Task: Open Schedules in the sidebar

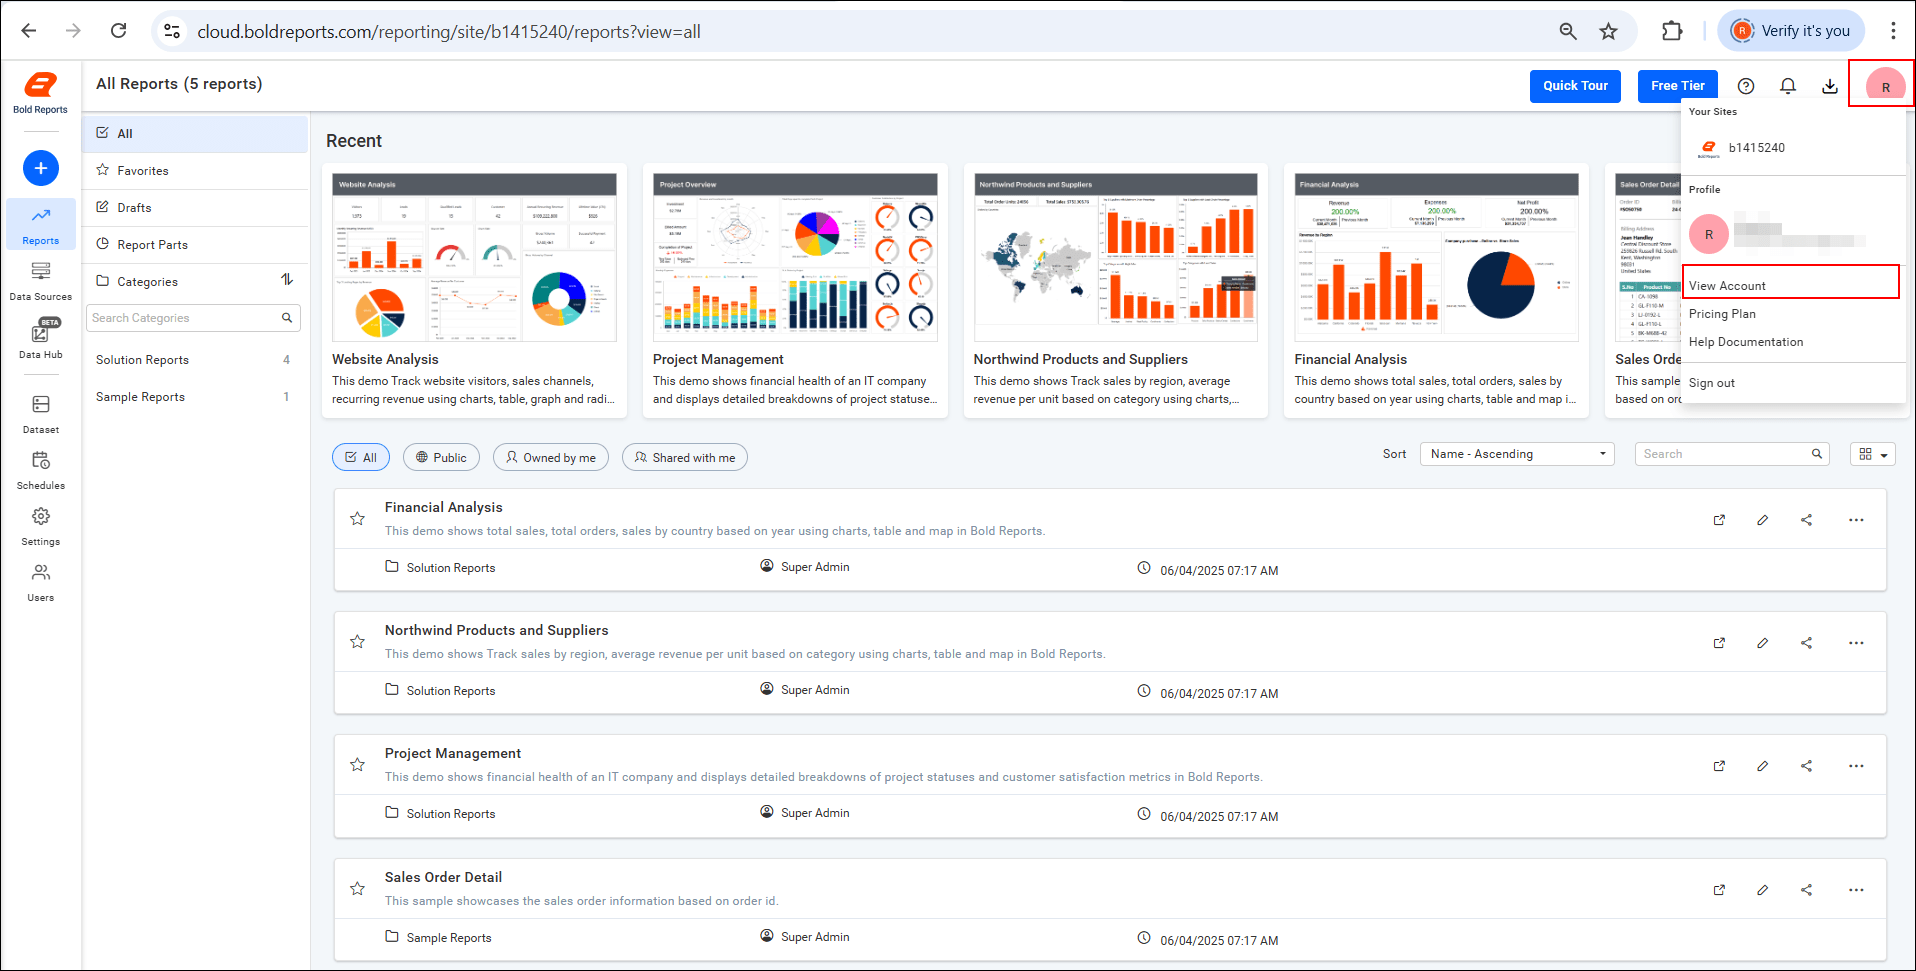Action: 41,470
